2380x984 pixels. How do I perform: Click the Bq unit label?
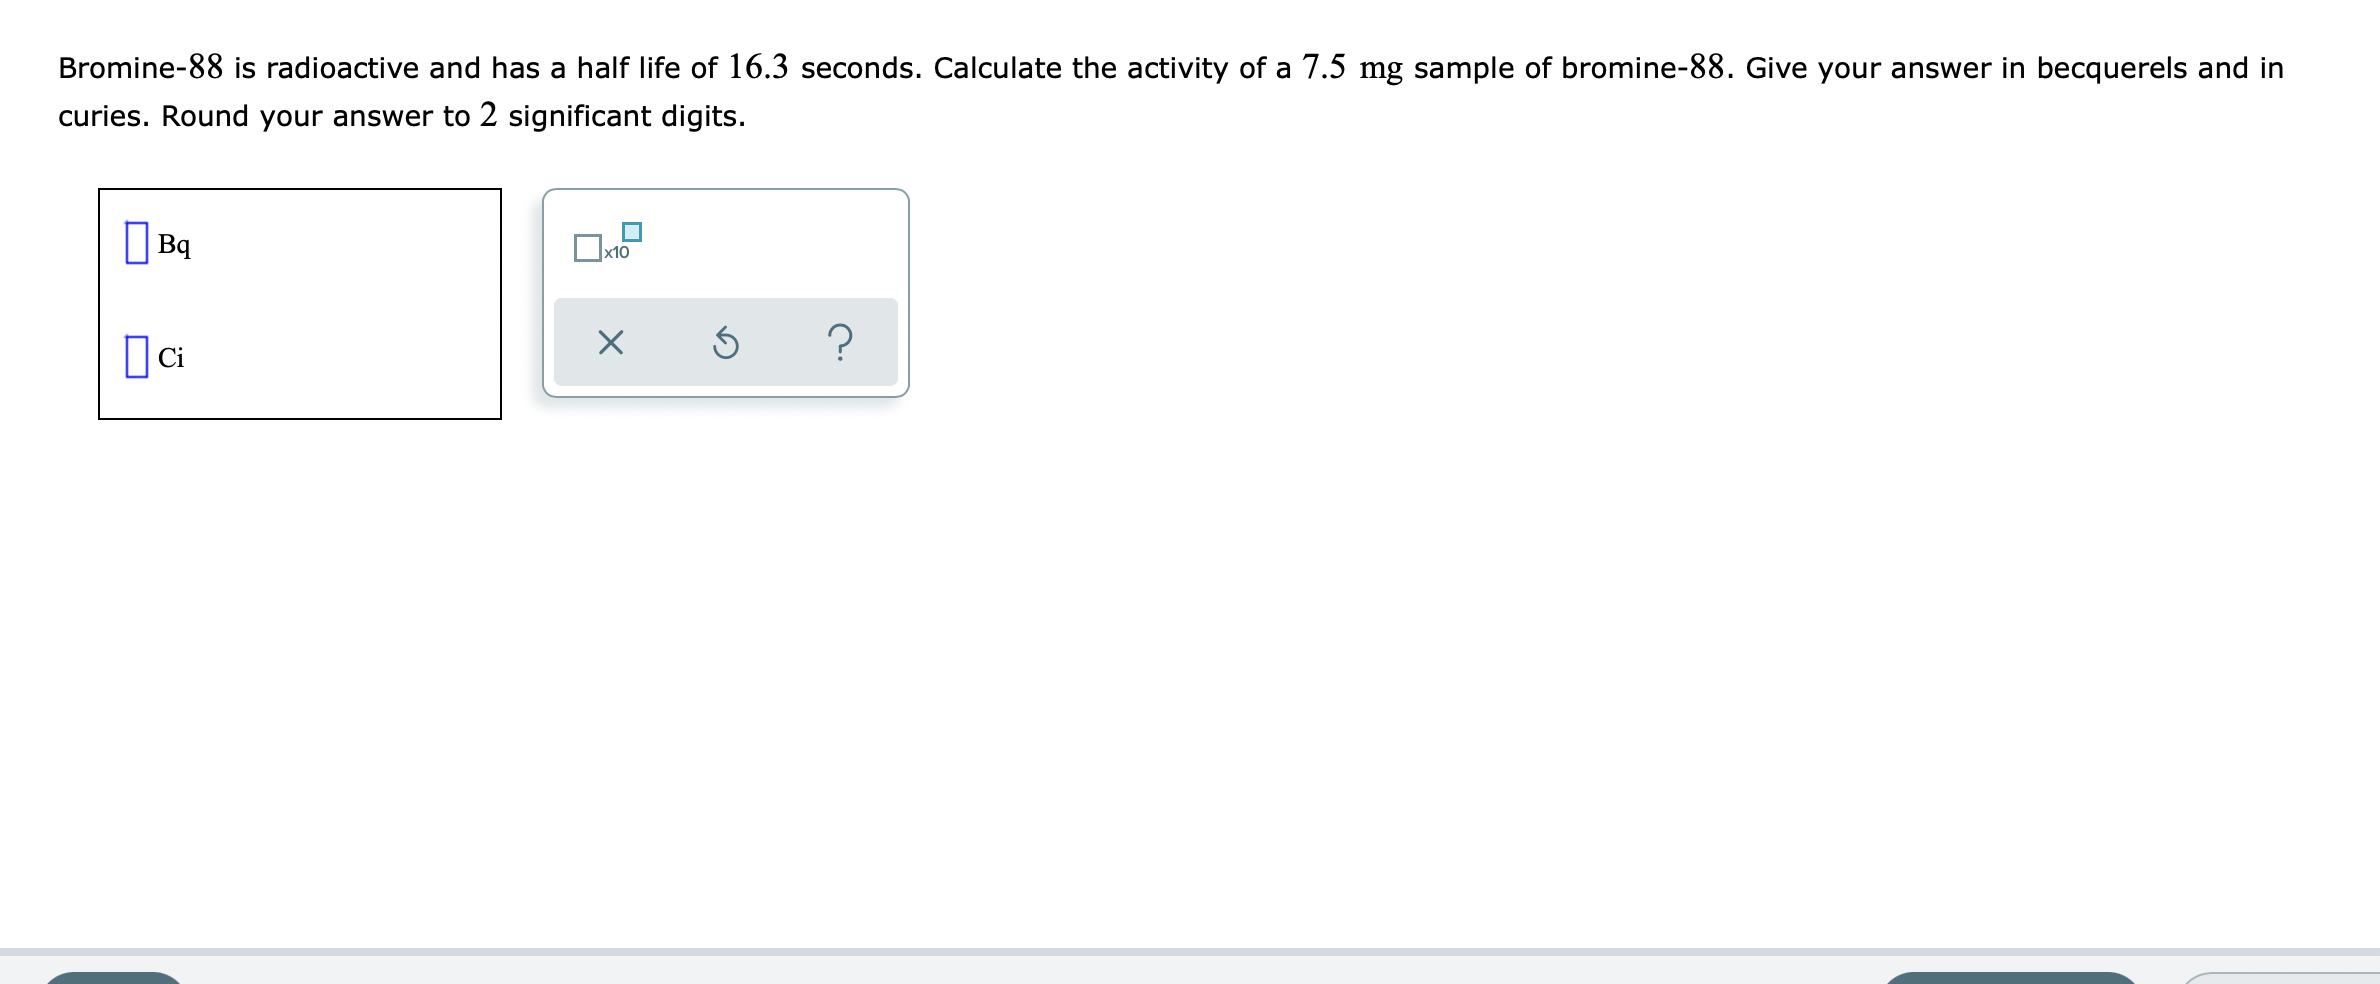175,245
